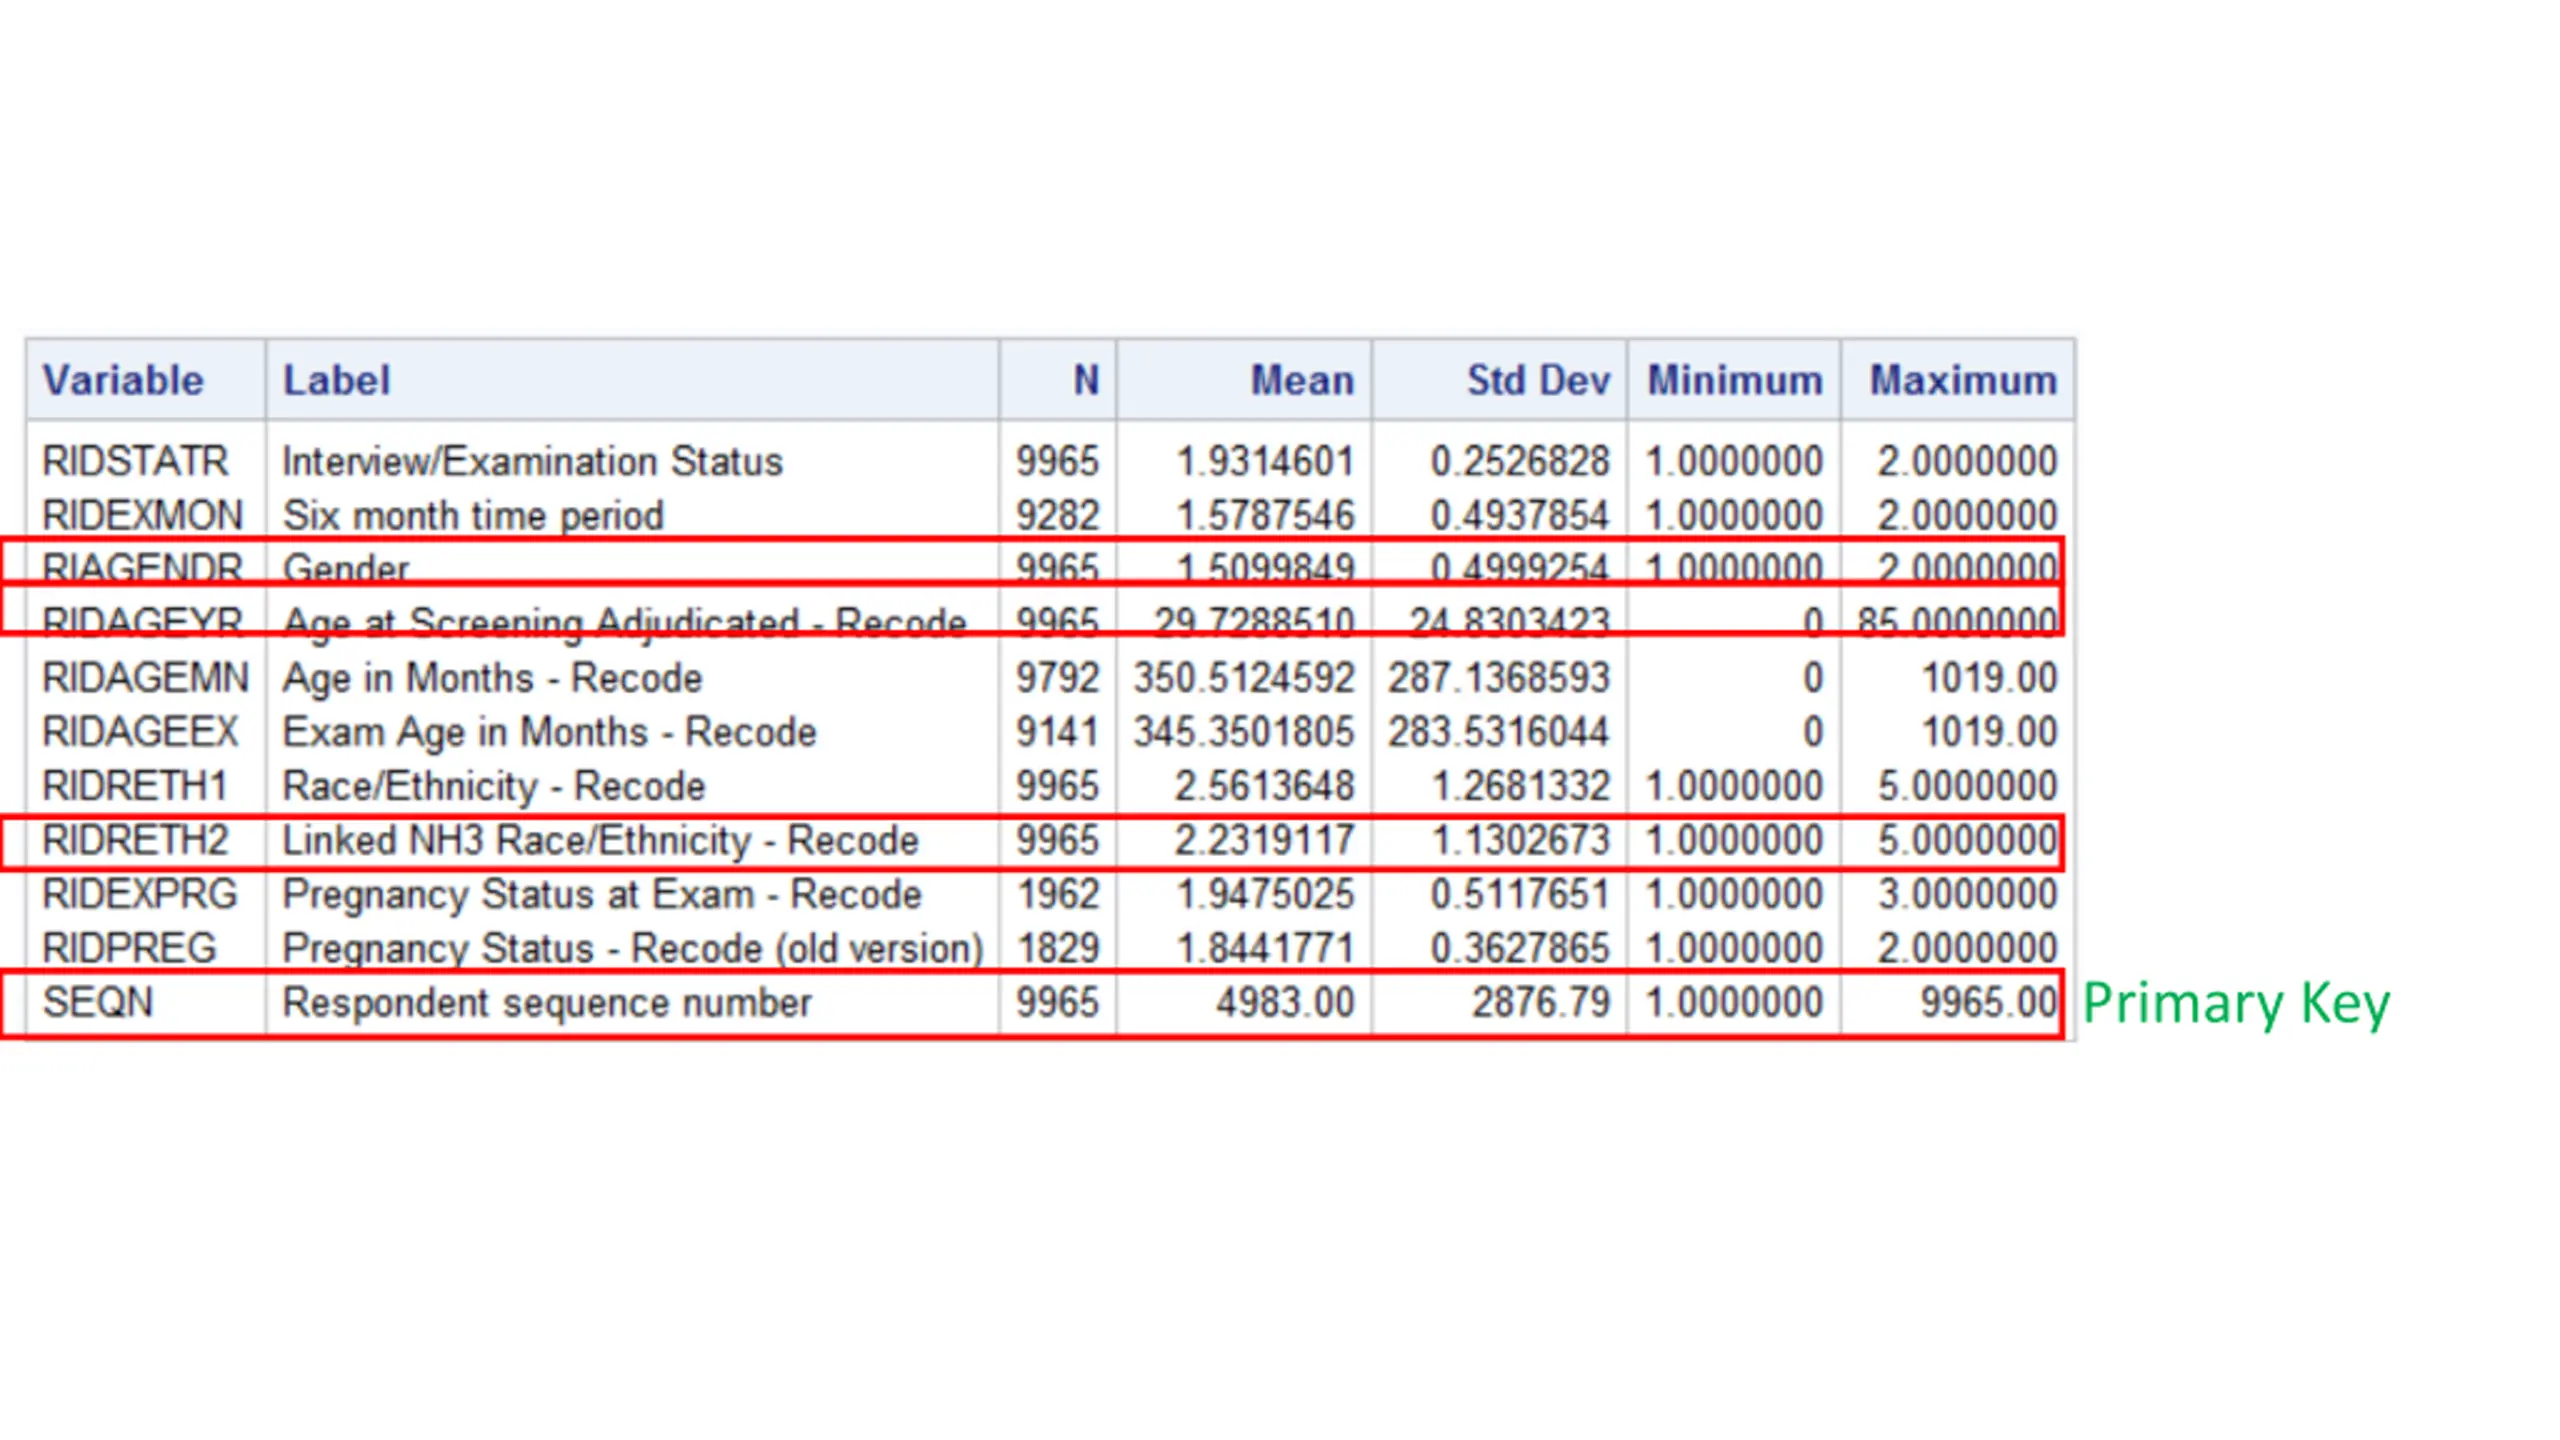Select the RIAGENDR variable cell
The image size is (2560, 1440).
142,568
